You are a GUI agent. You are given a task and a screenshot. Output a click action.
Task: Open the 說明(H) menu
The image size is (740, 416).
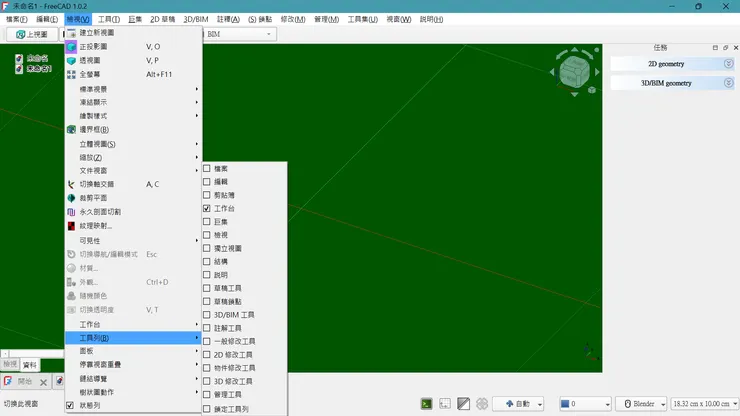coord(431,19)
